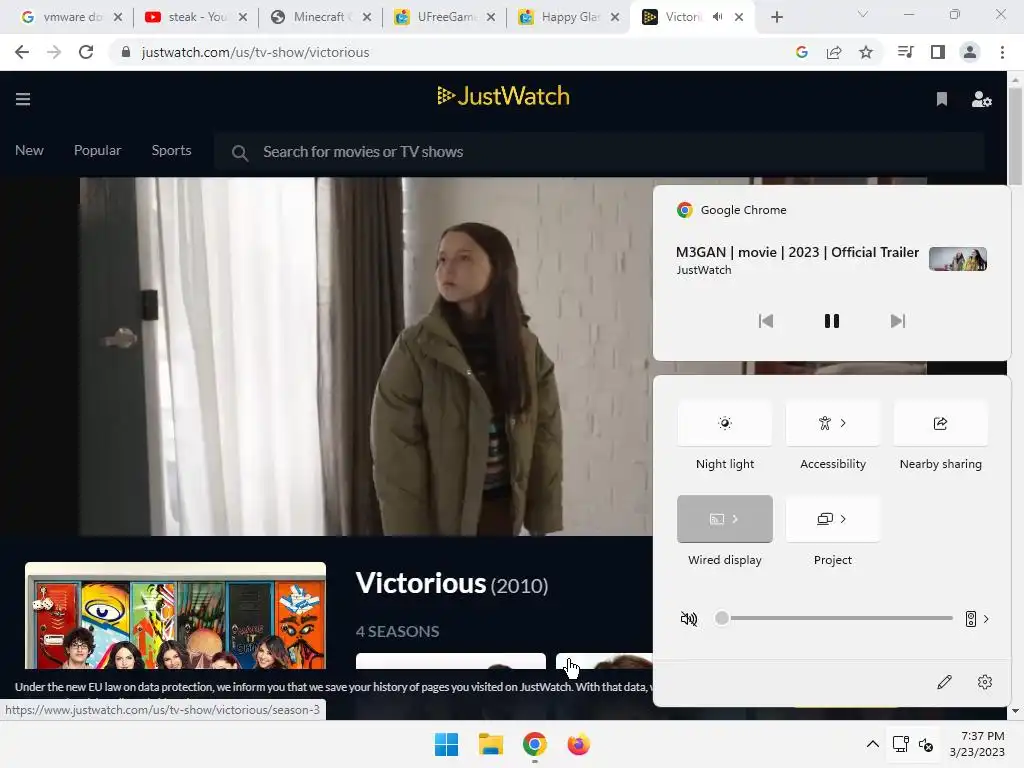
Task: Bookmark this tab with the star
Action: [x=866, y=52]
